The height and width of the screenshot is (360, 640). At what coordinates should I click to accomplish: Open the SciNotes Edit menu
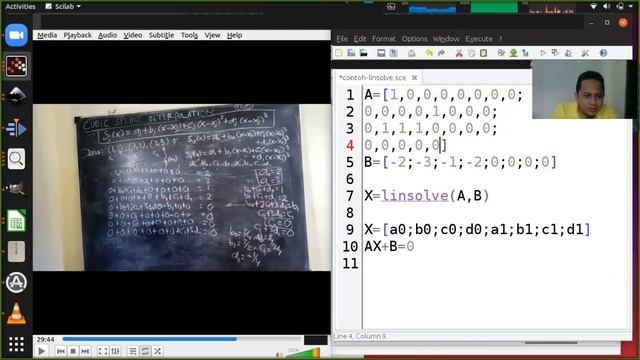point(360,39)
